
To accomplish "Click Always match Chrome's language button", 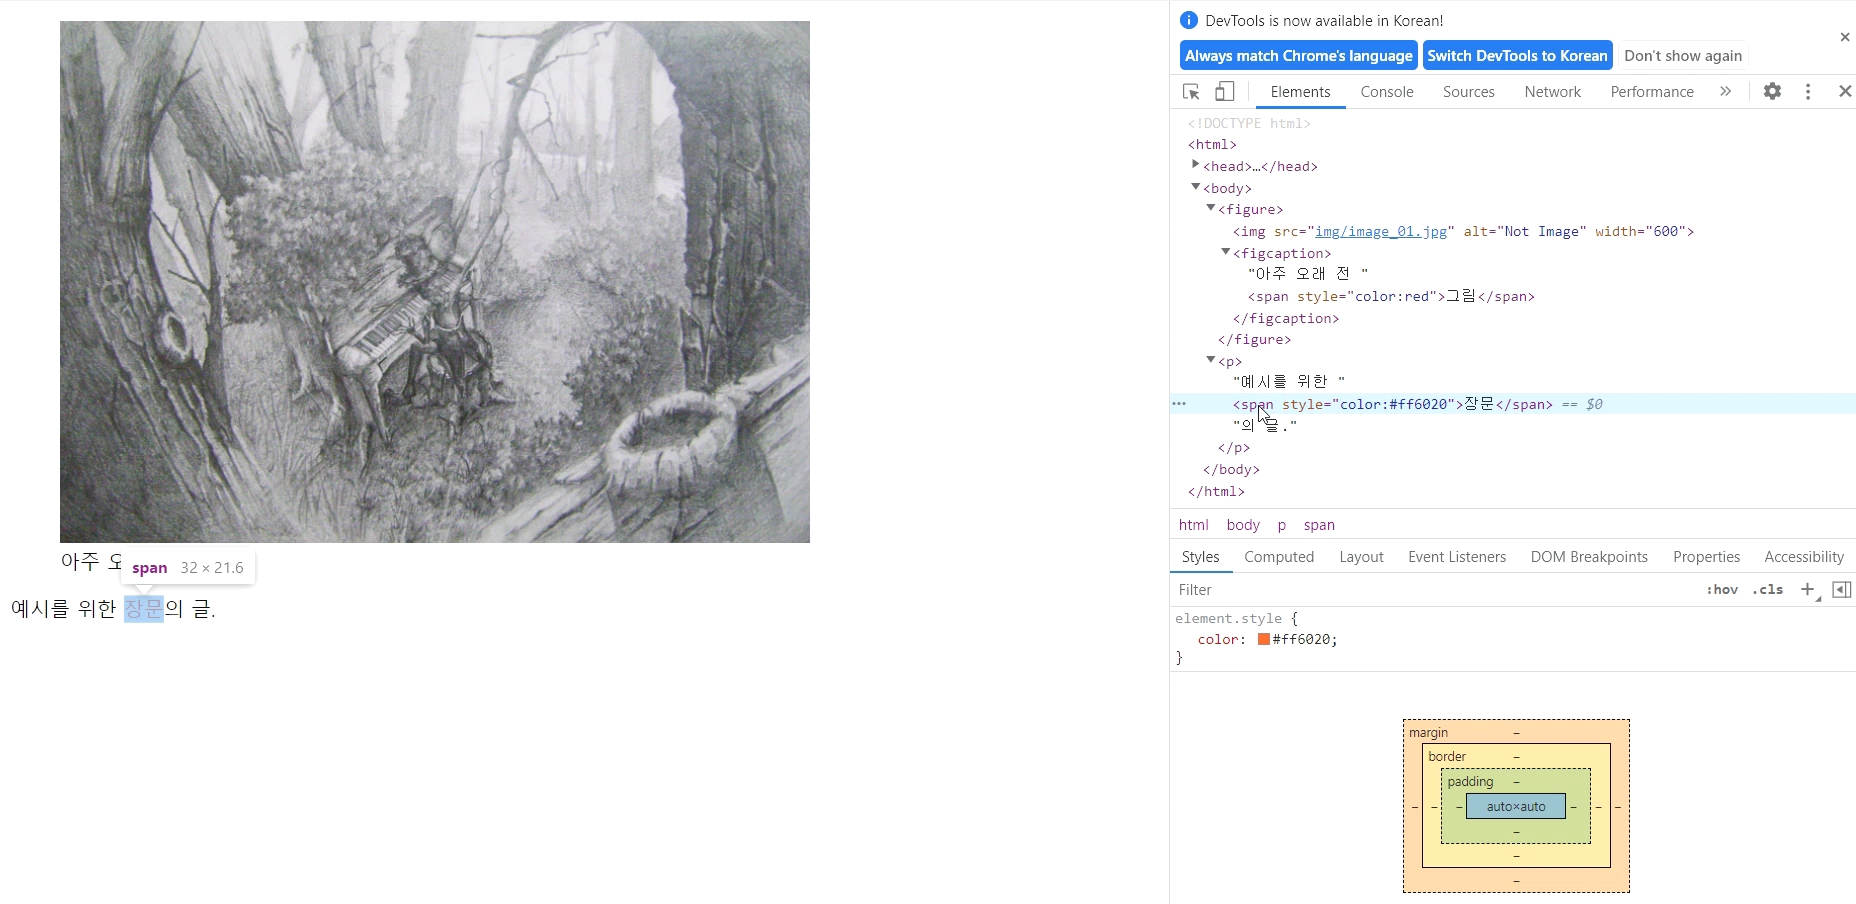I will pos(1299,56).
